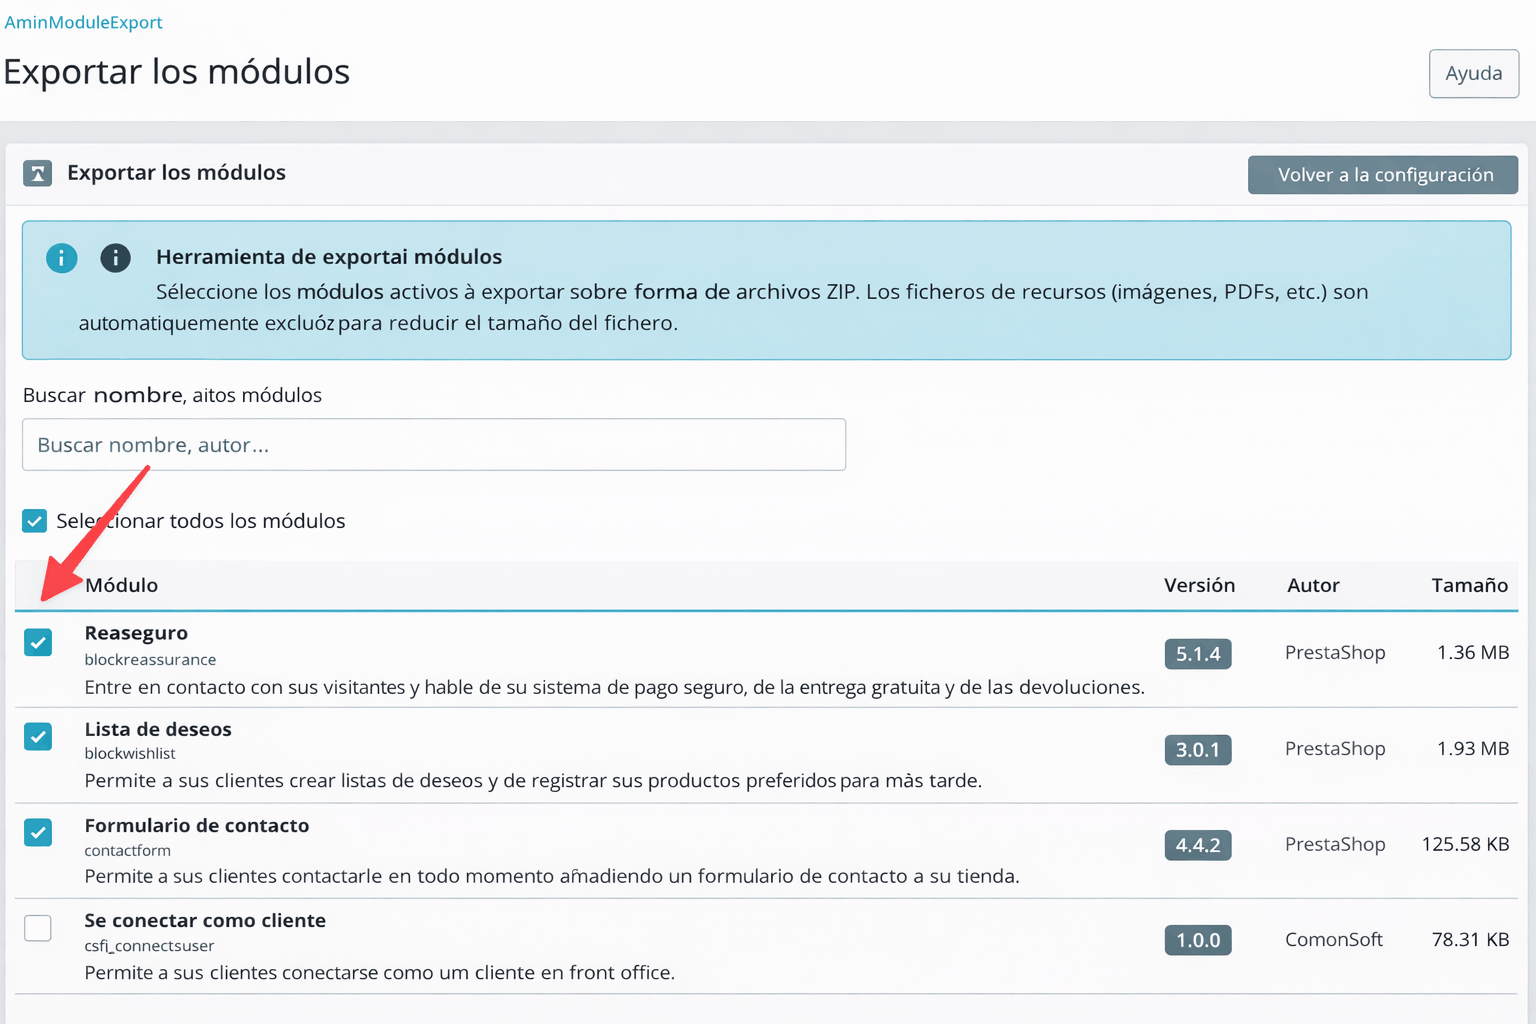1536x1024 pixels.
Task: Click the Tamaño column header
Action: (1469, 585)
